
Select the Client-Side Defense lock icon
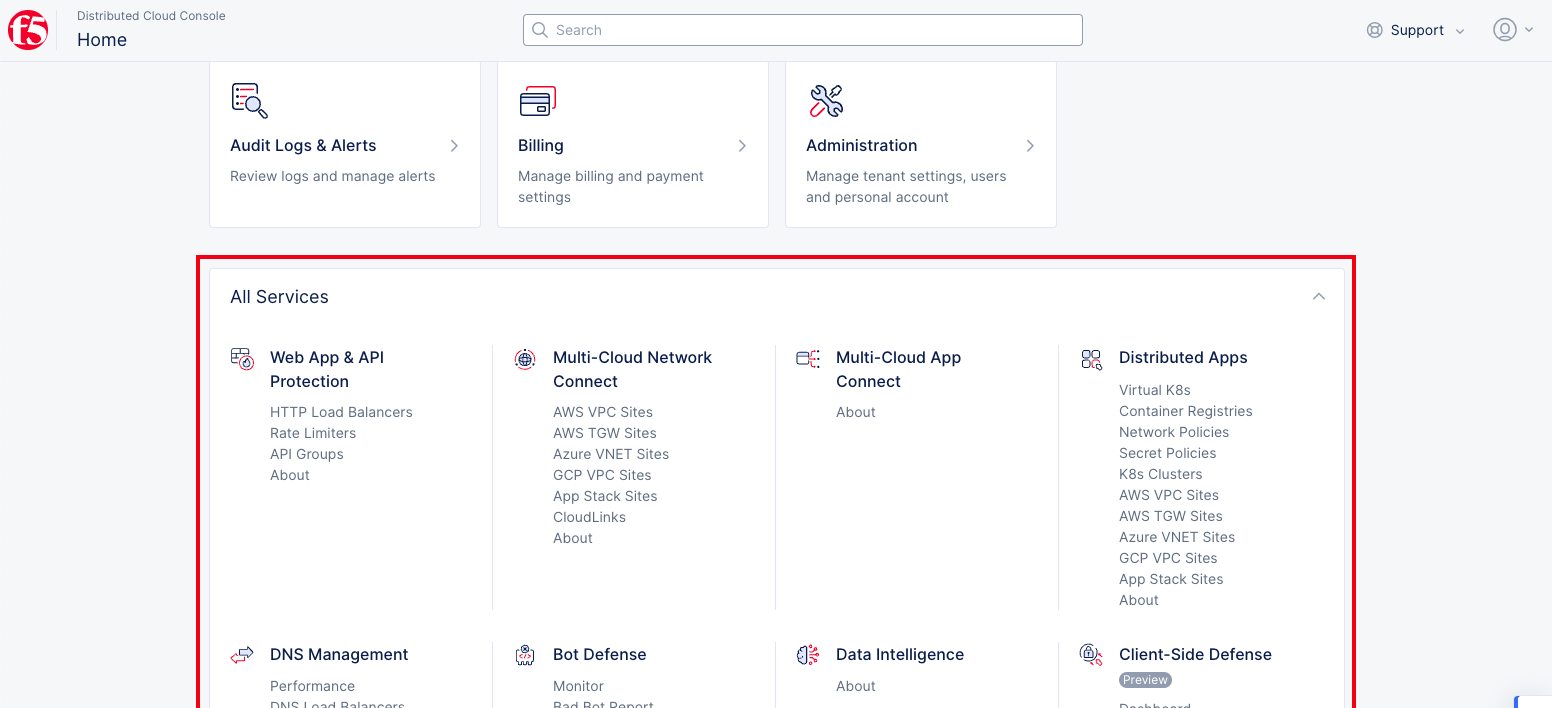[1091, 655]
